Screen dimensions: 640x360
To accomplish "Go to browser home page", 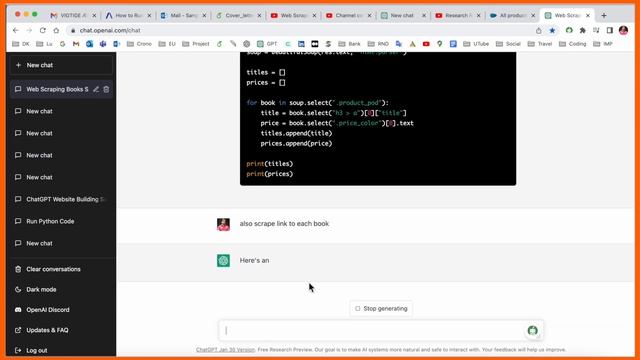I will [56, 30].
